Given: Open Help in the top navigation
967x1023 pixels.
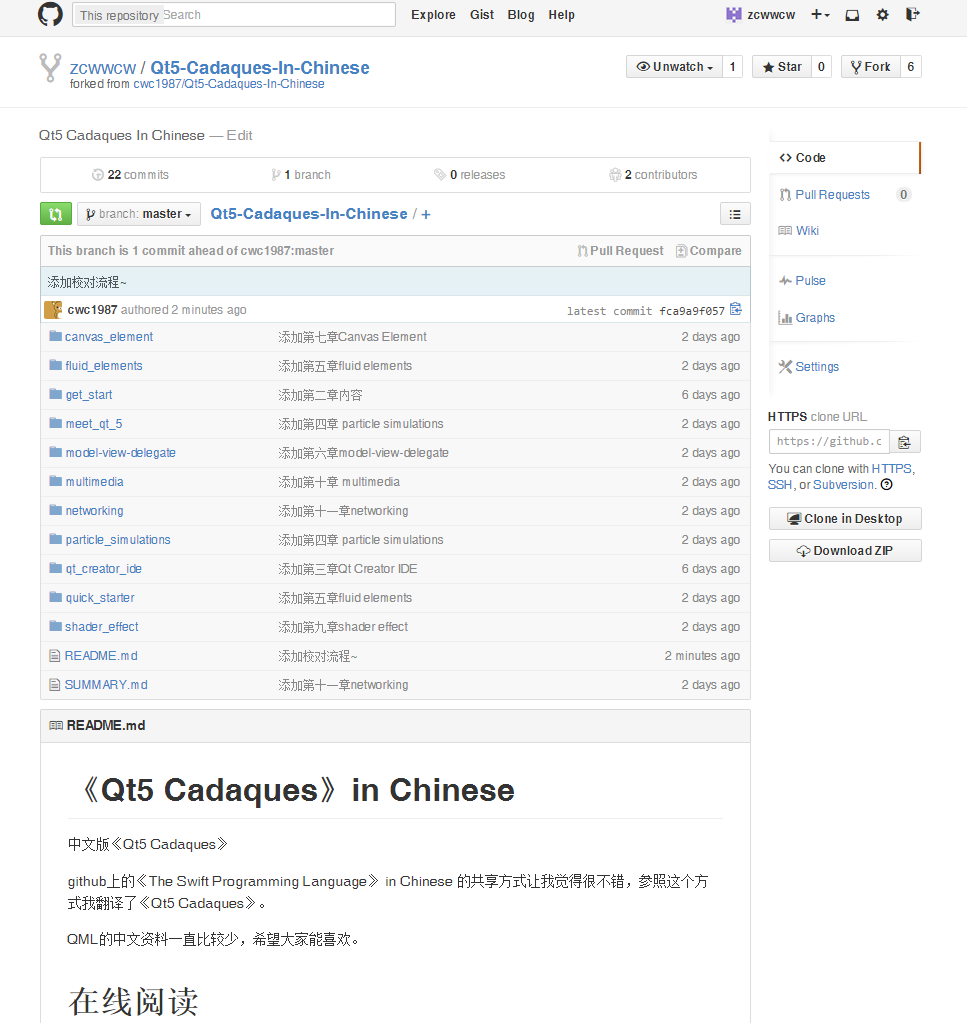Looking at the screenshot, I should (561, 15).
